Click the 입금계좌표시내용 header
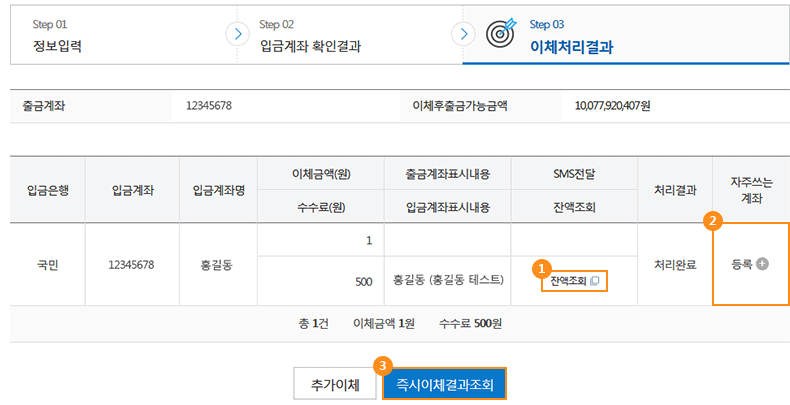 447,207
